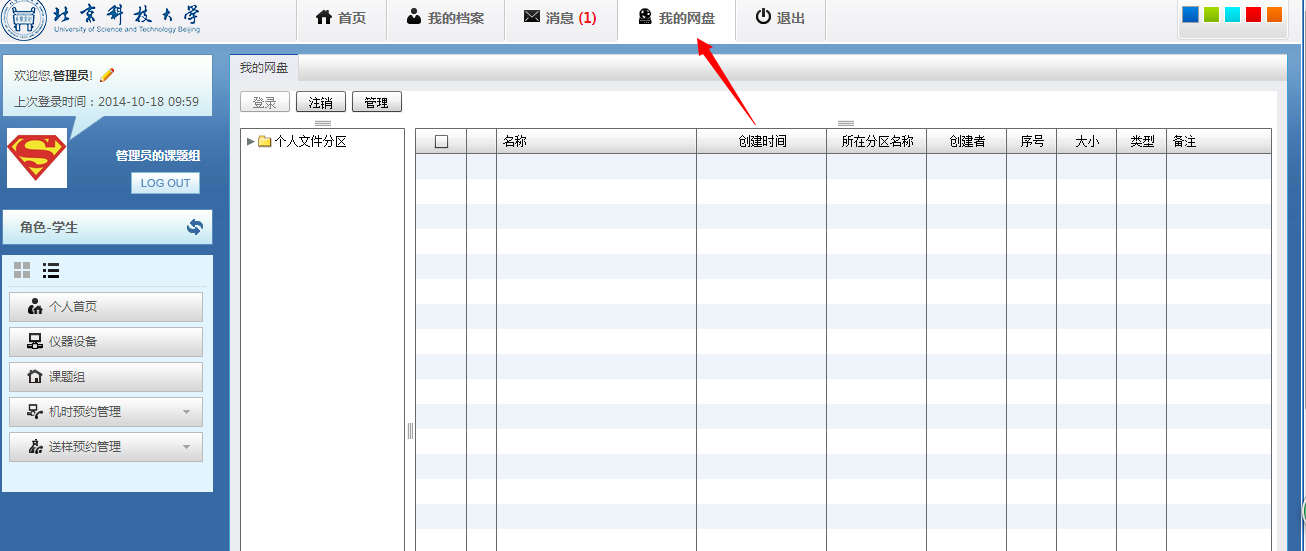1306x551 pixels.
Task: Switch to grid view icon
Action: (x=22, y=270)
